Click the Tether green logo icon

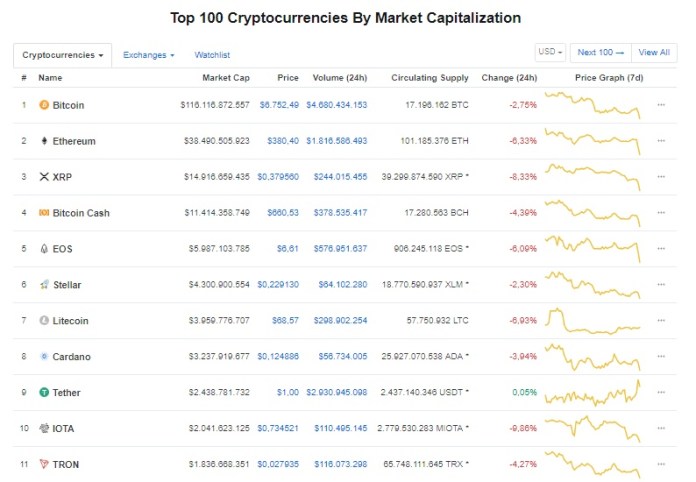[x=44, y=392]
